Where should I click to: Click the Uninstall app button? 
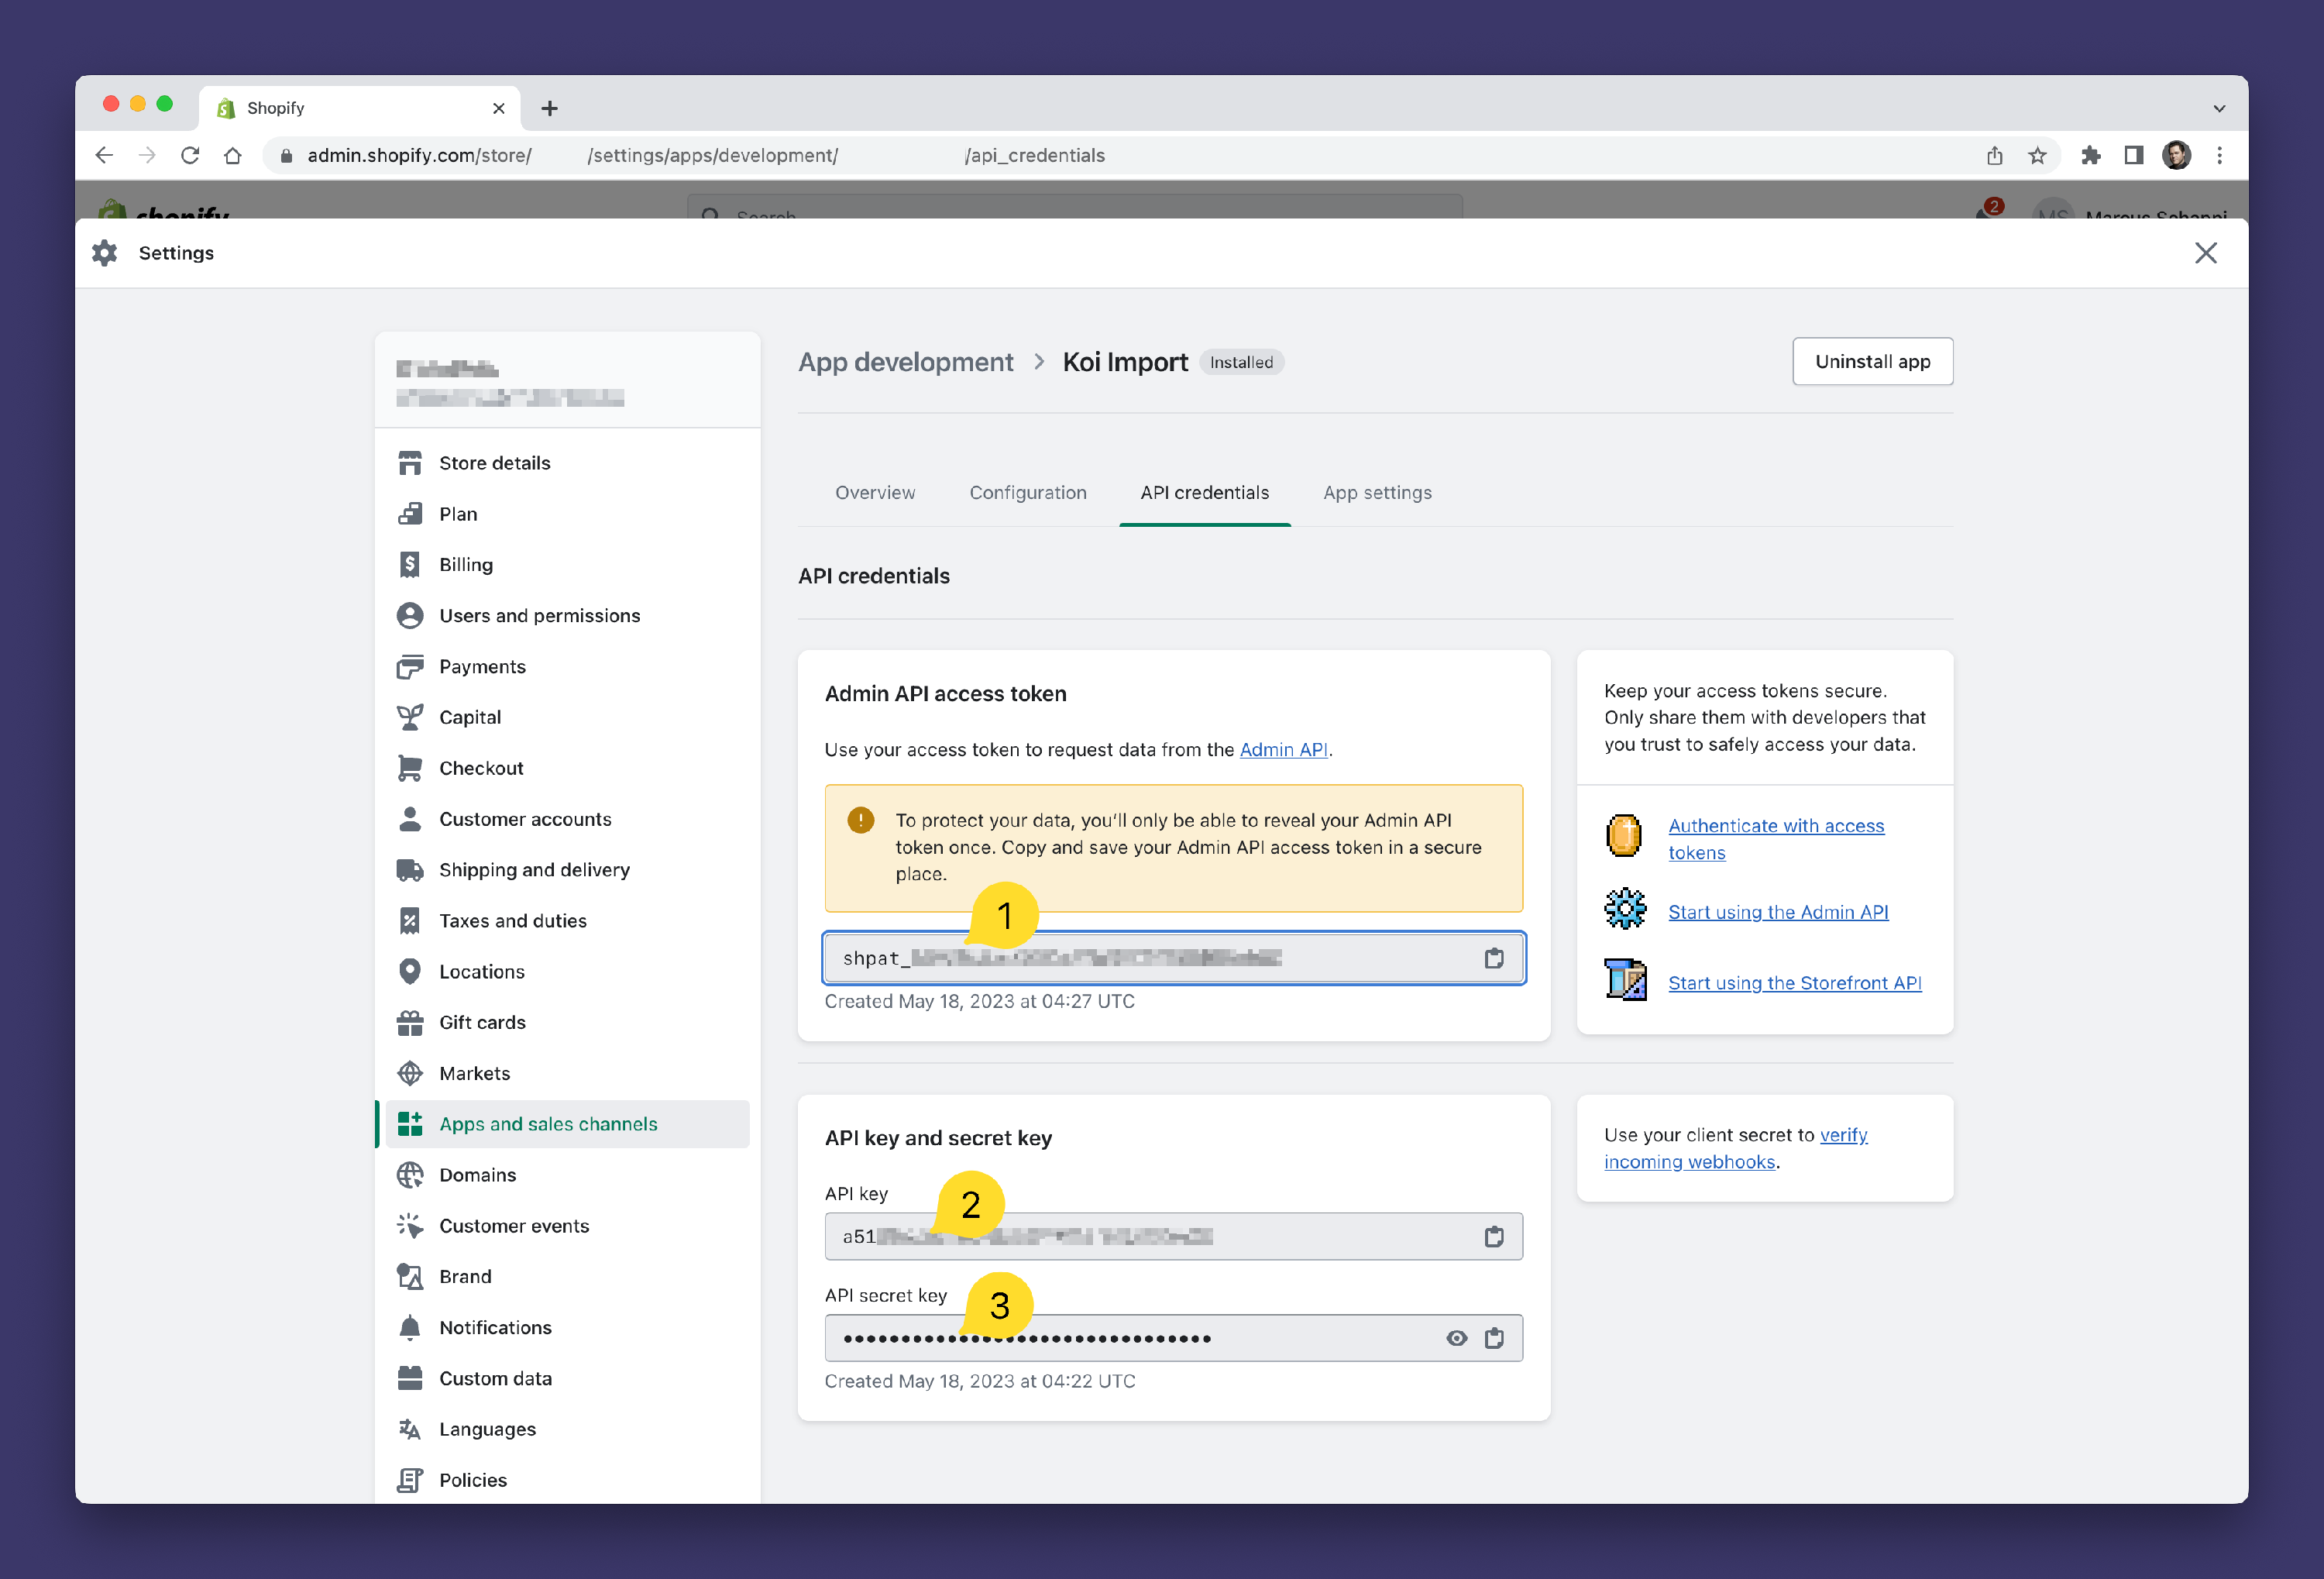1871,361
